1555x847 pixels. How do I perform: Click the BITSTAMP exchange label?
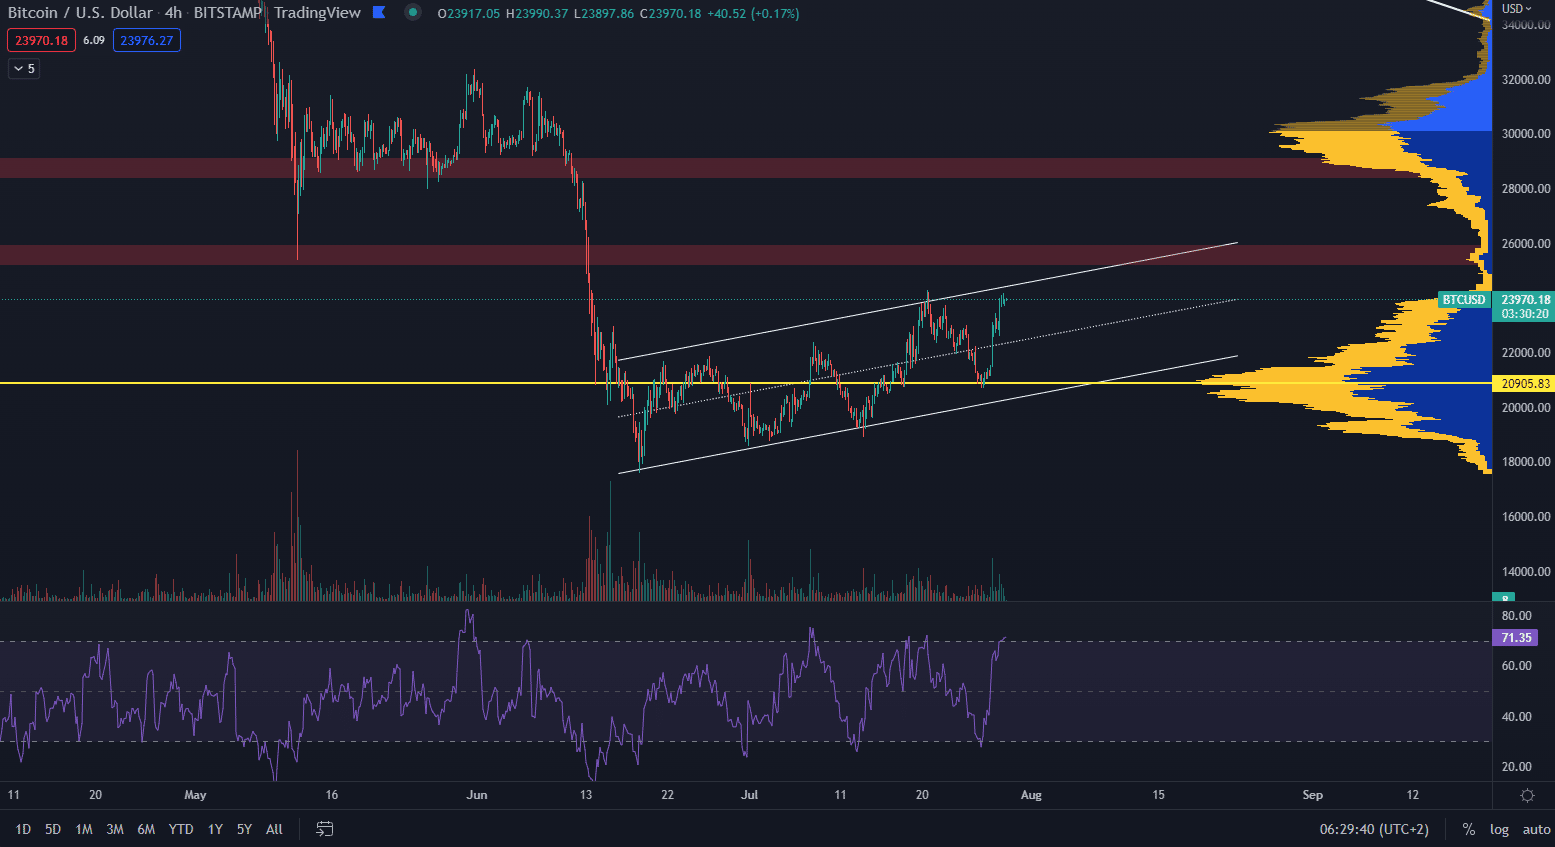(227, 13)
